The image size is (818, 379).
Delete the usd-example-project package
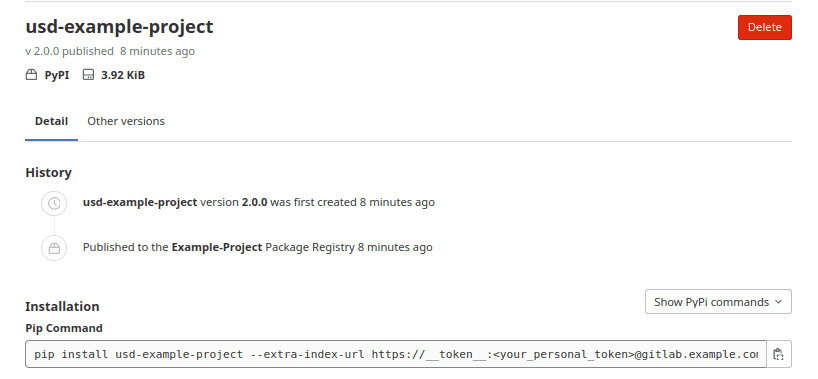[764, 27]
